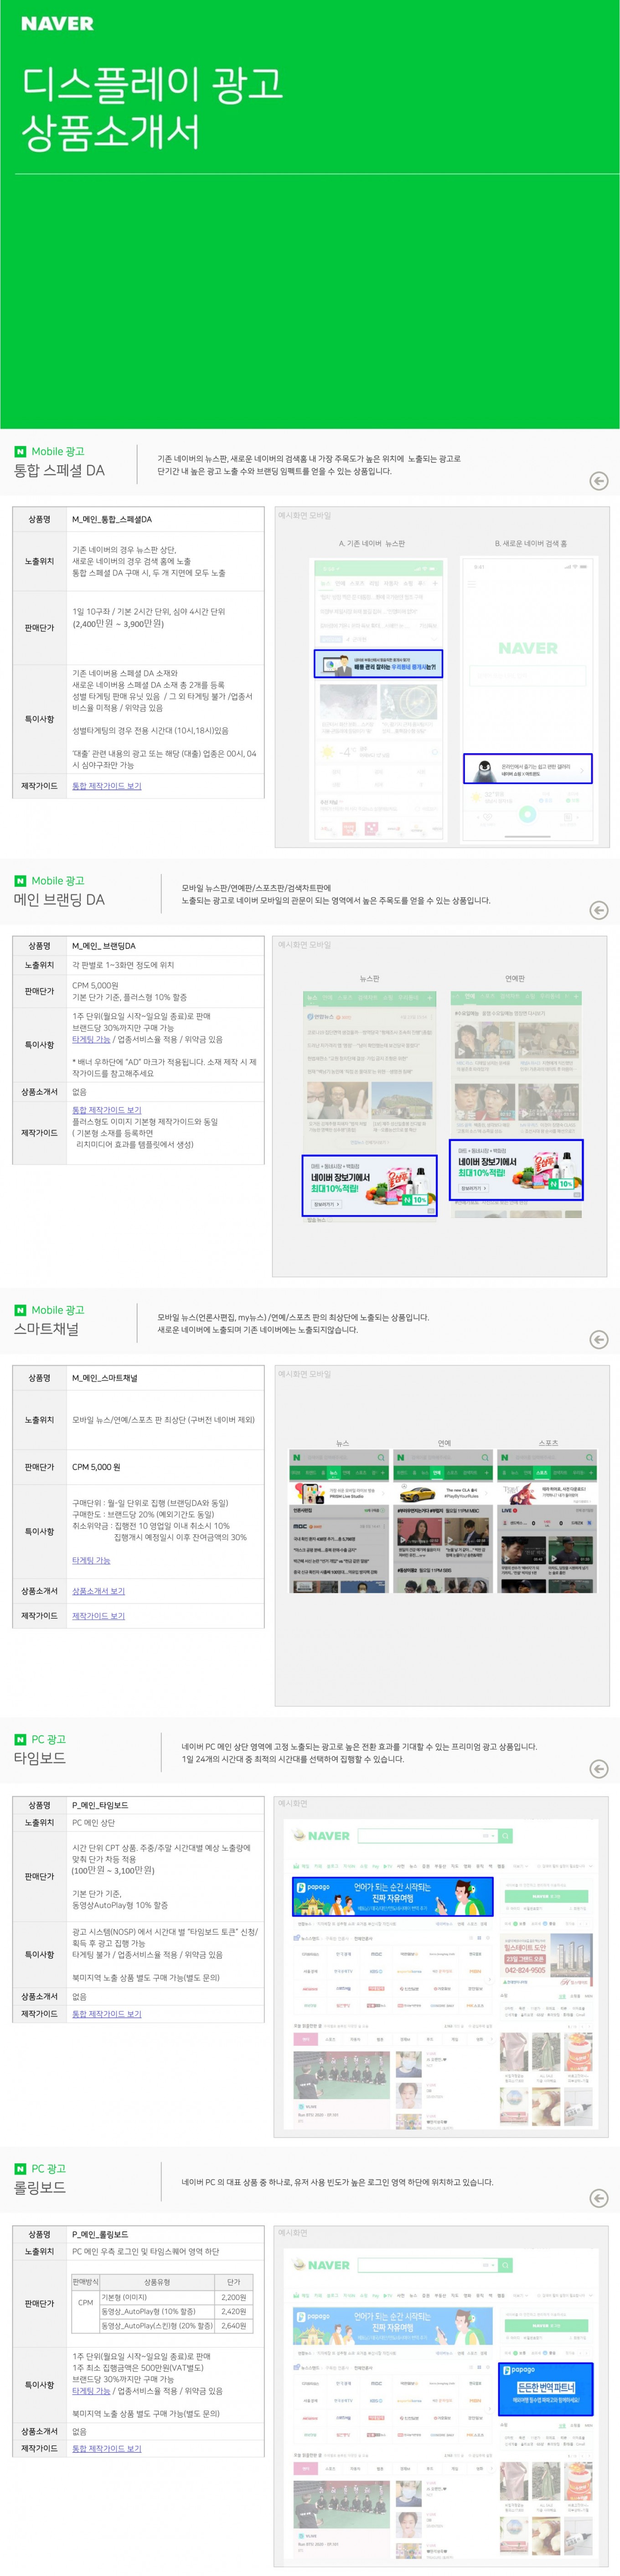Click the M_메인_스마트채널 product name cell

point(165,1378)
